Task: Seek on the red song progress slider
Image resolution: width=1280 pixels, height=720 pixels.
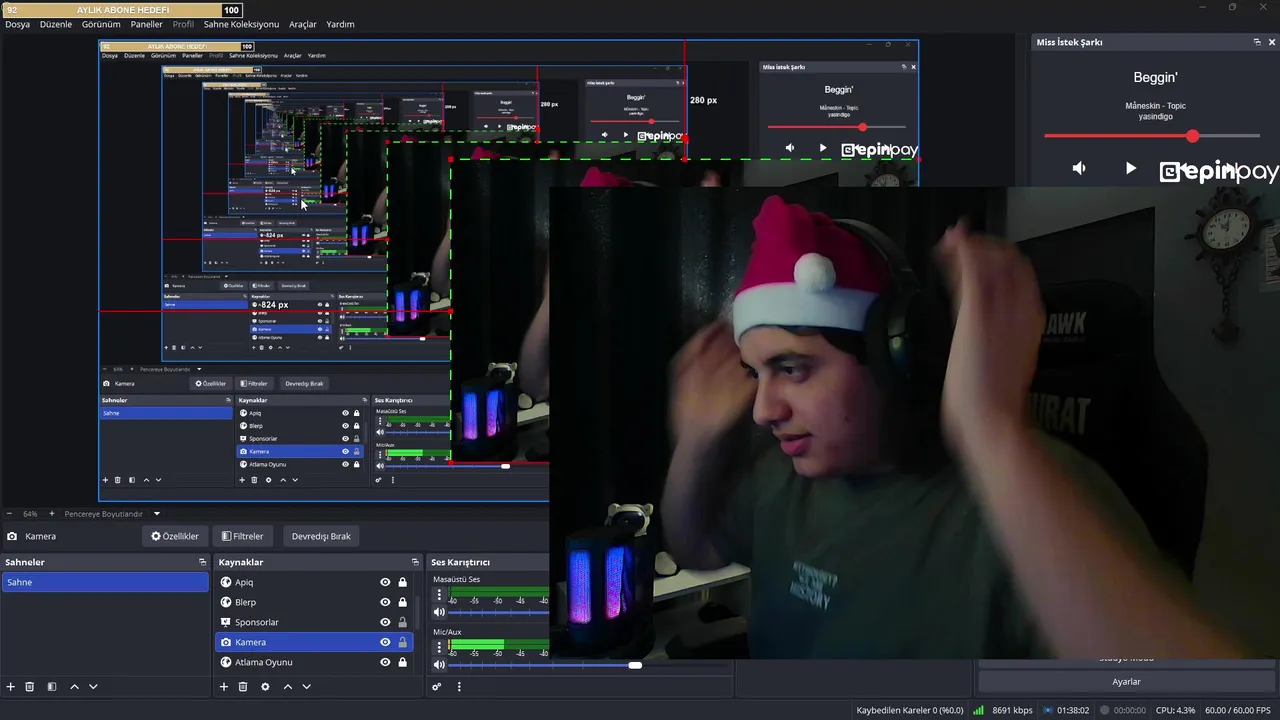Action: coord(1152,136)
